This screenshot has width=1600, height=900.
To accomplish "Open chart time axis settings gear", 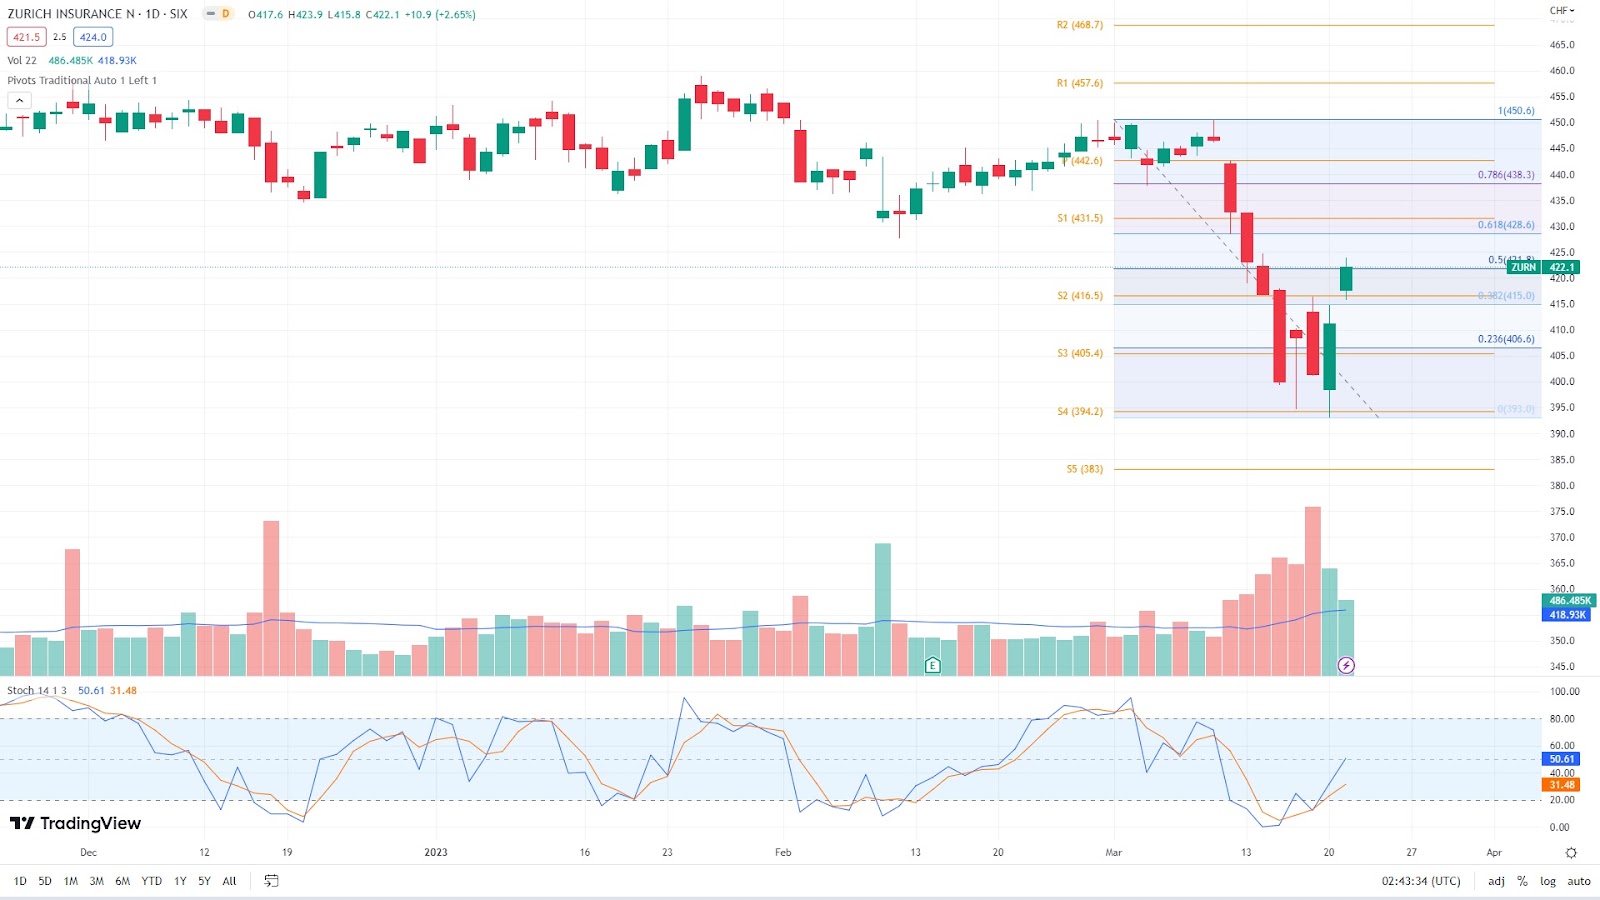I will point(1571,853).
